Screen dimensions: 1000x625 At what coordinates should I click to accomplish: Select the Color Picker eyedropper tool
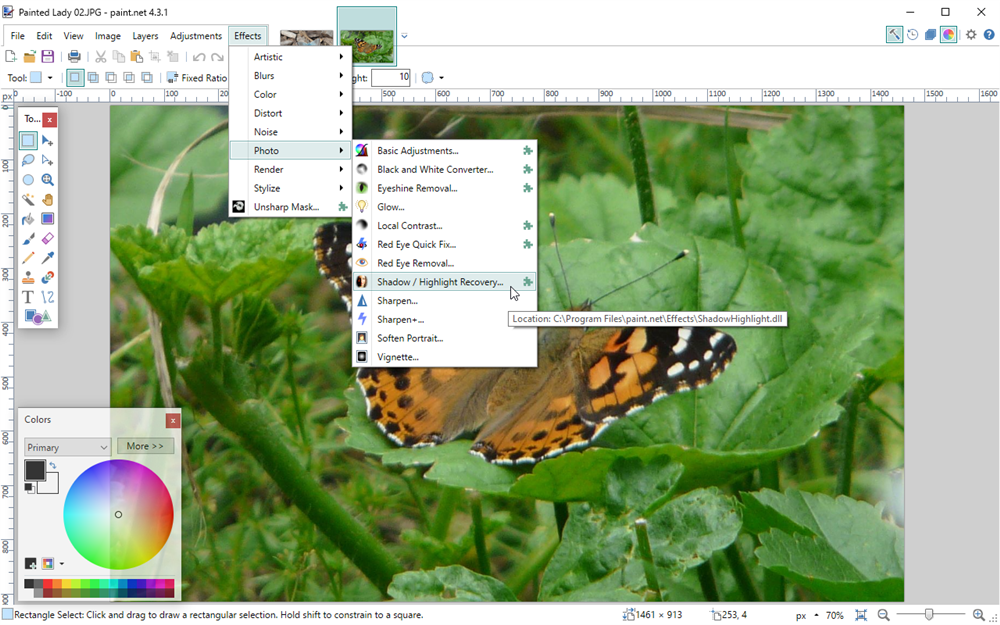[x=47, y=258]
